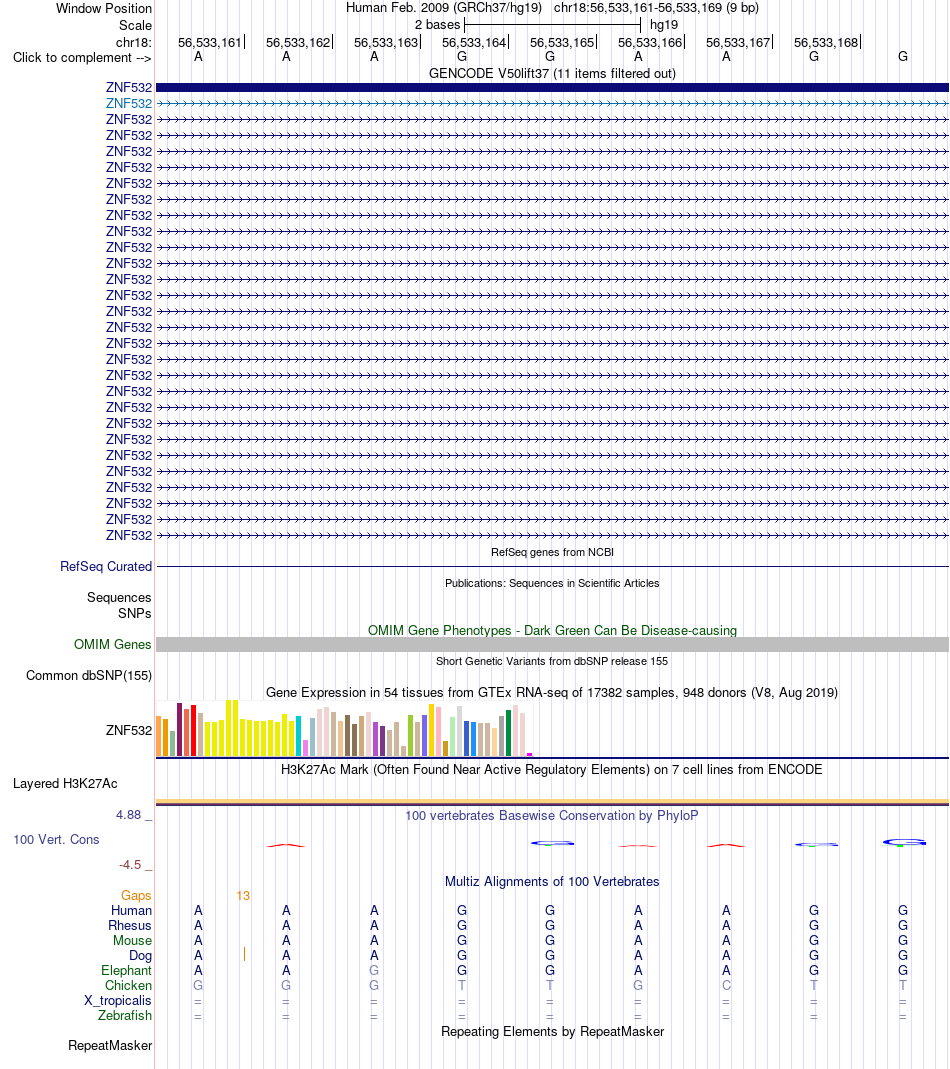The image size is (950, 1069).
Task: Click the 100 Vert. Cons label
Action: tap(56, 840)
